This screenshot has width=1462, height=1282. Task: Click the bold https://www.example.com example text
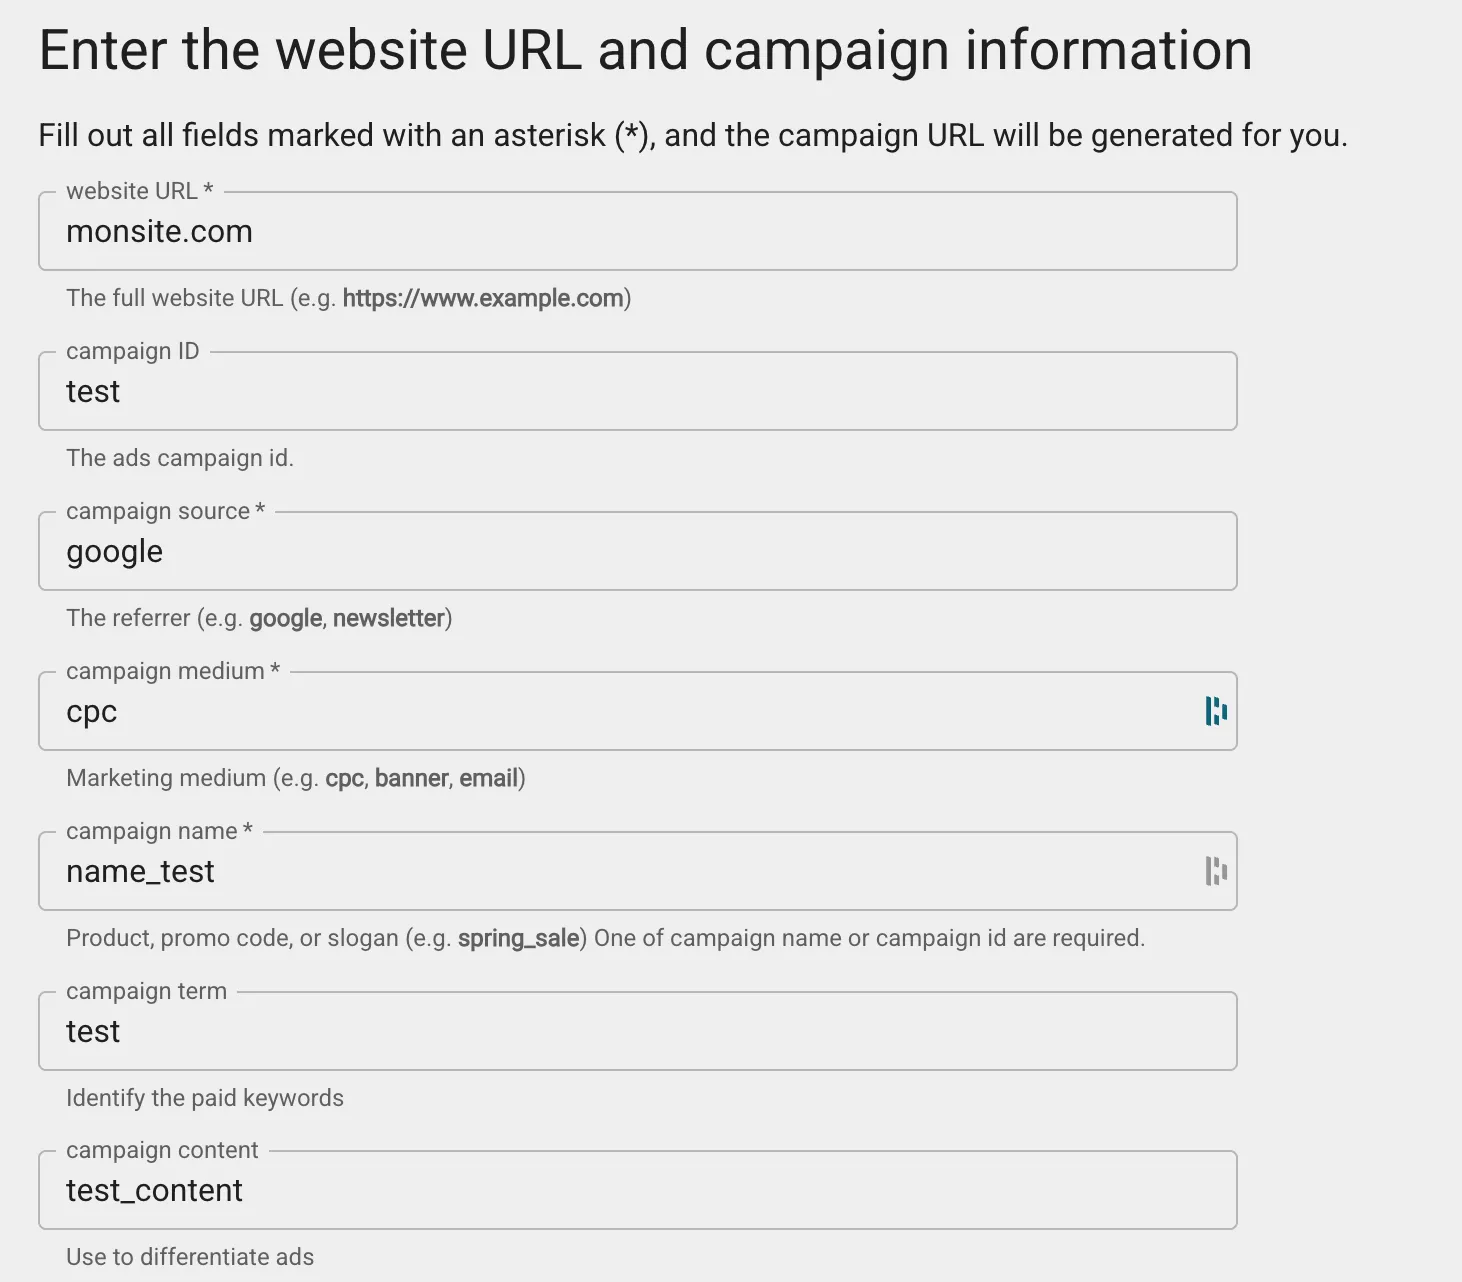[483, 298]
